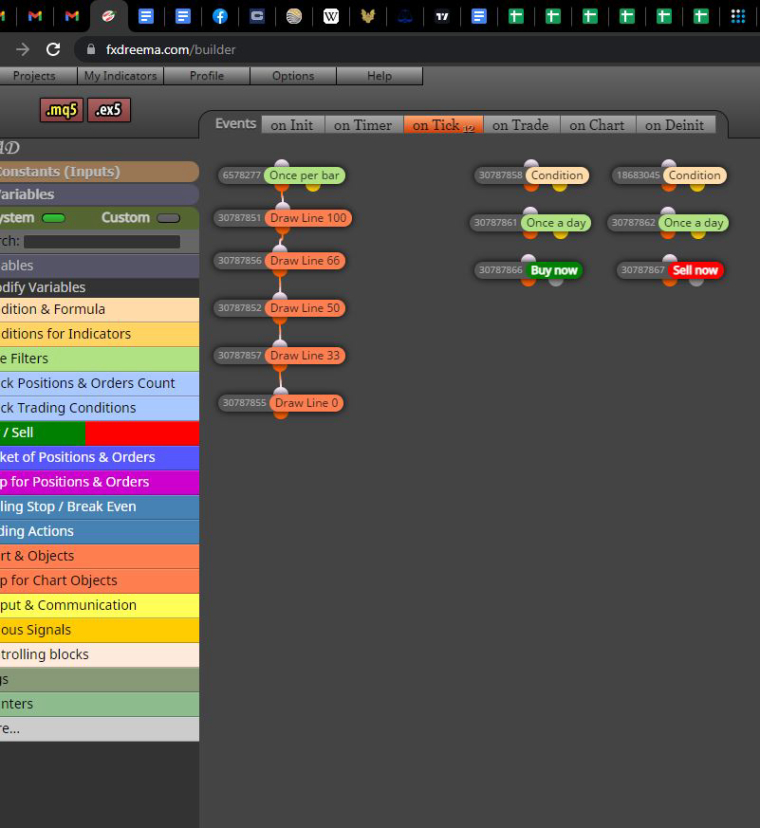Switch to the on Trade tab
Viewport: 760px width, 828px height.
(521, 125)
